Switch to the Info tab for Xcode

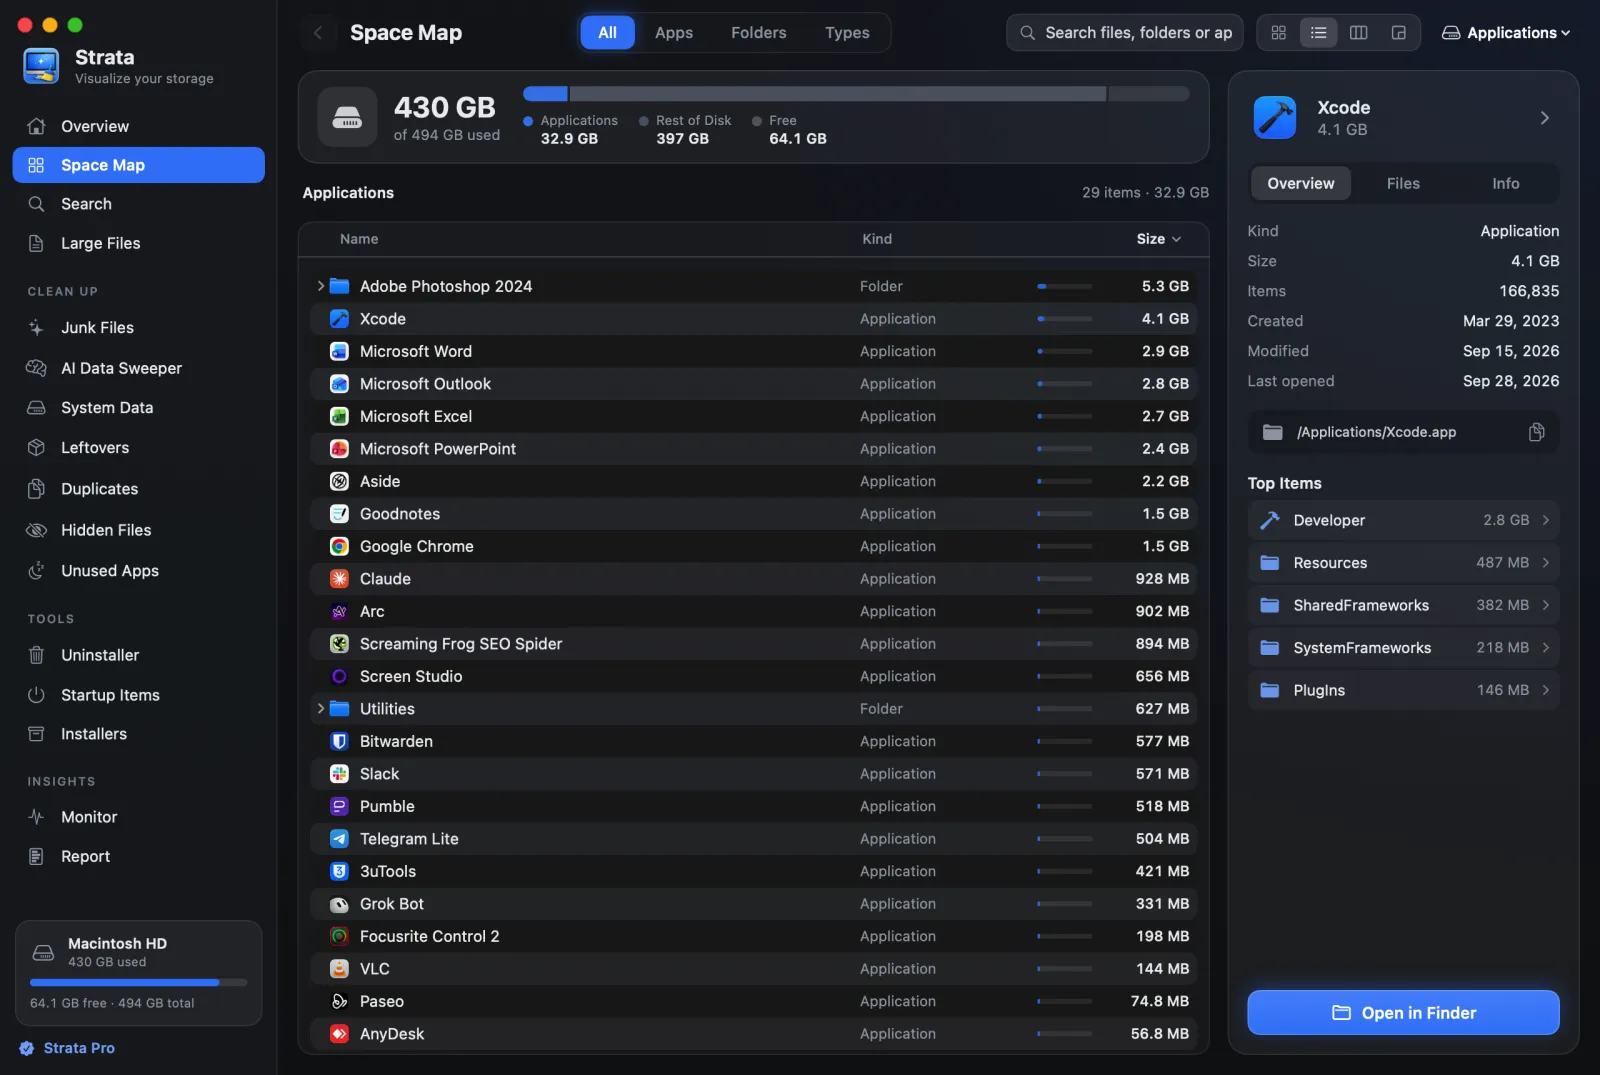click(1506, 184)
